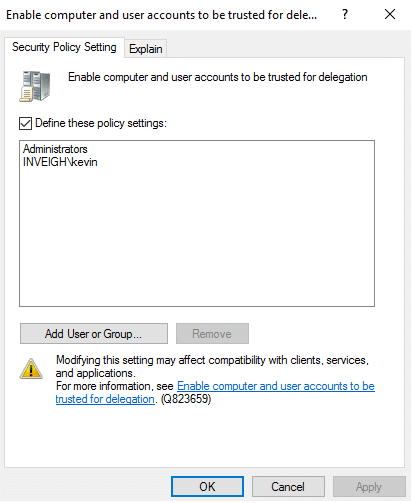
Task: Click empty area of the accounts list box
Action: pos(197,237)
